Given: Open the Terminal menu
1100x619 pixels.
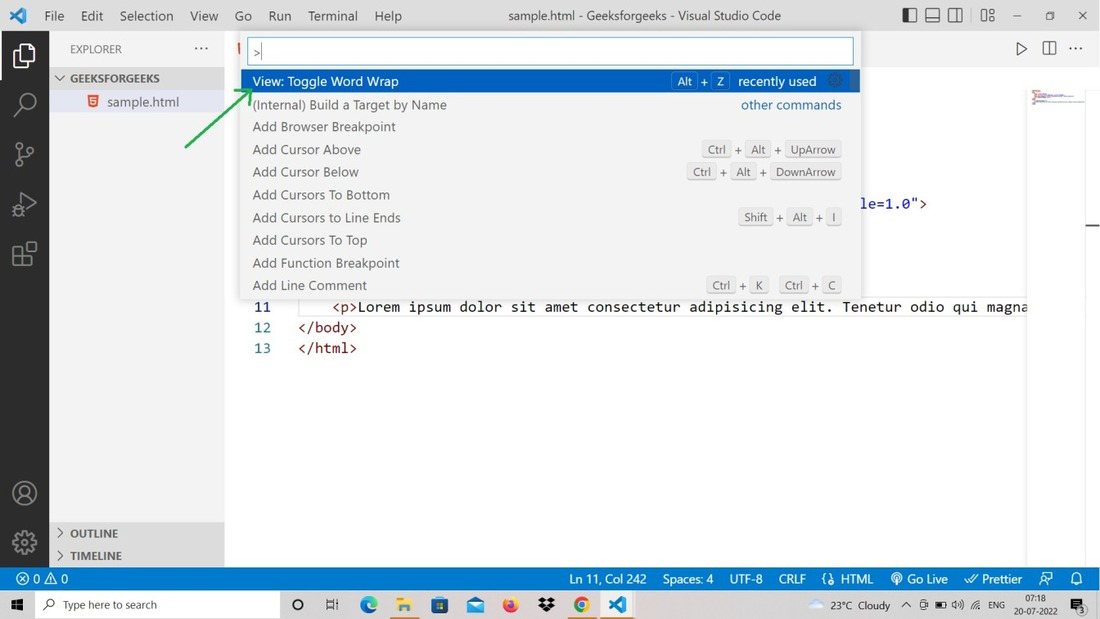Looking at the screenshot, I should tap(333, 15).
